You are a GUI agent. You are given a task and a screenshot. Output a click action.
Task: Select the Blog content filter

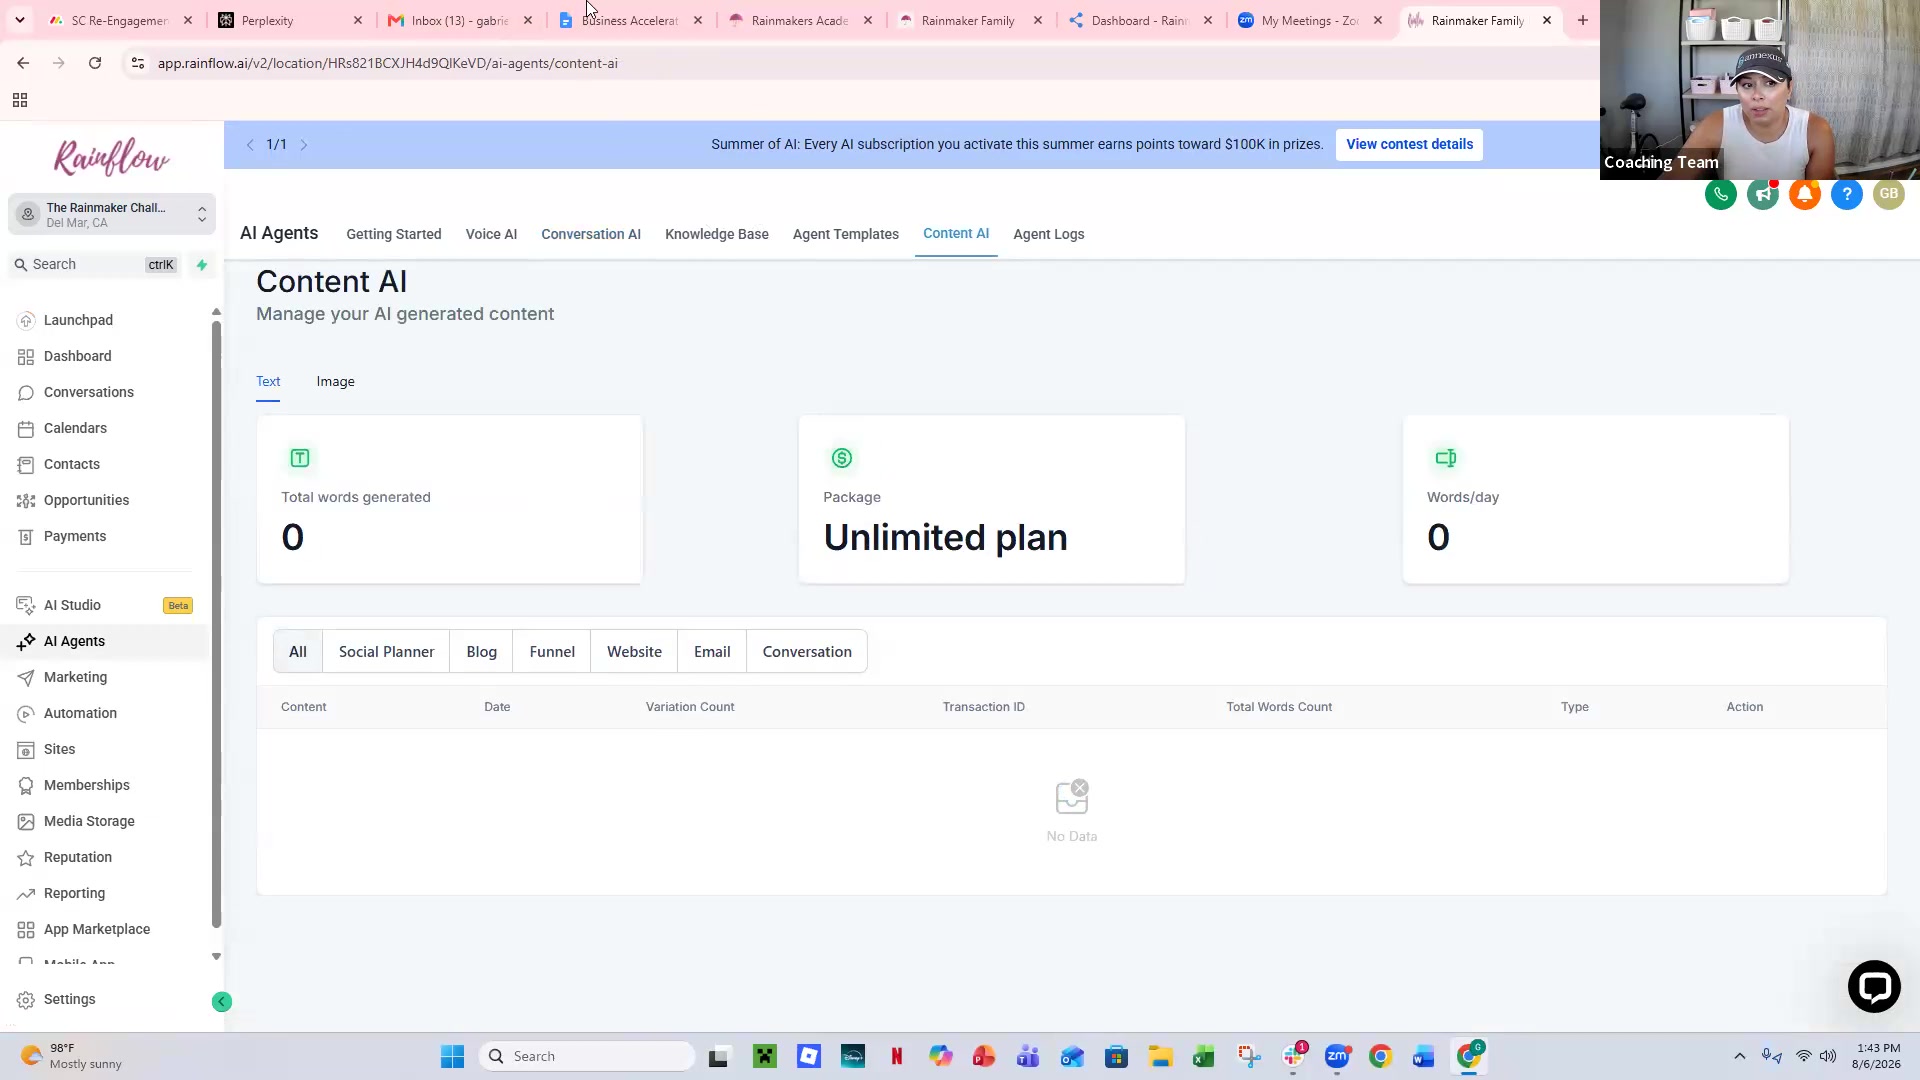tap(481, 652)
